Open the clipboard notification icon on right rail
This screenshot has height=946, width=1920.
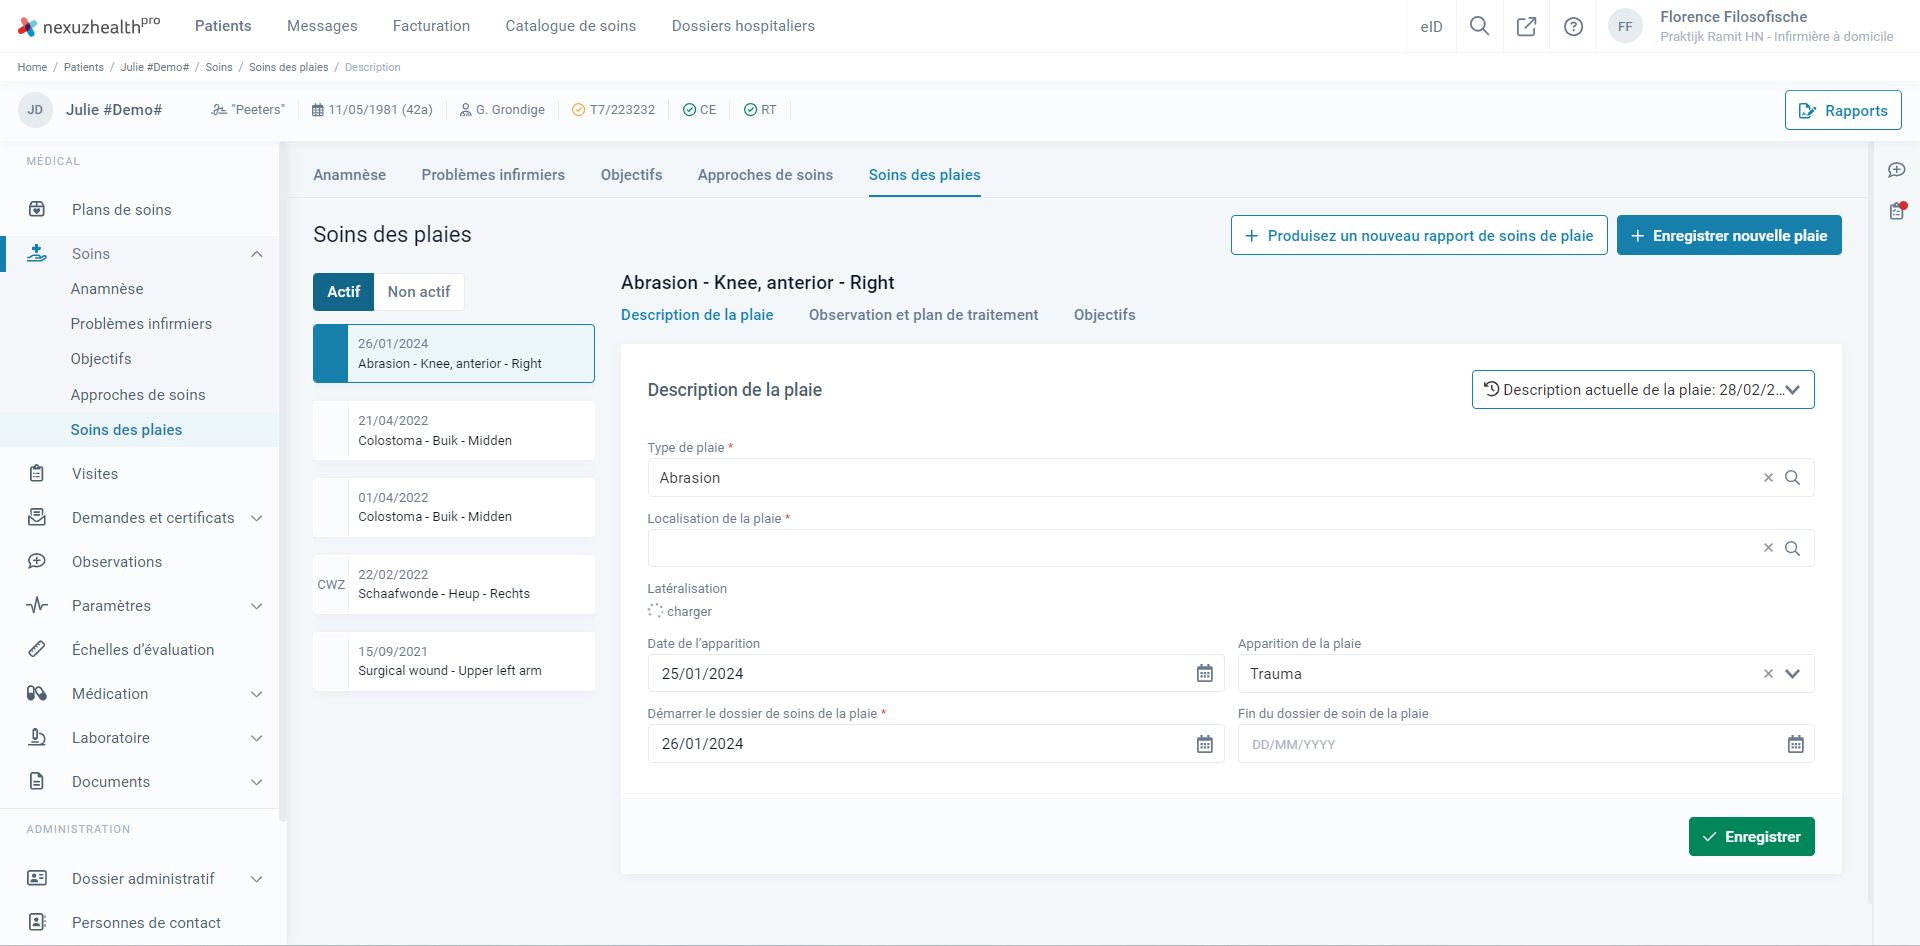pyautogui.click(x=1896, y=211)
